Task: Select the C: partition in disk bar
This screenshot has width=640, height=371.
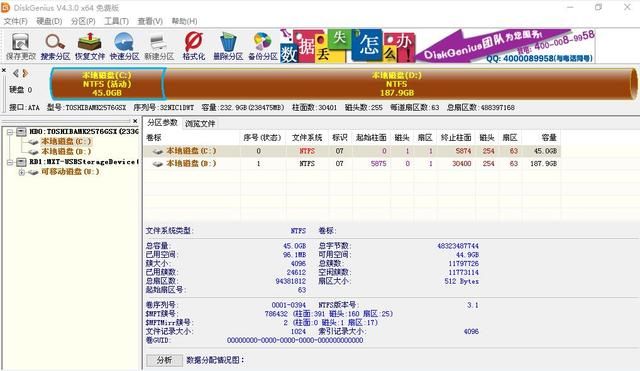Action: (107, 84)
